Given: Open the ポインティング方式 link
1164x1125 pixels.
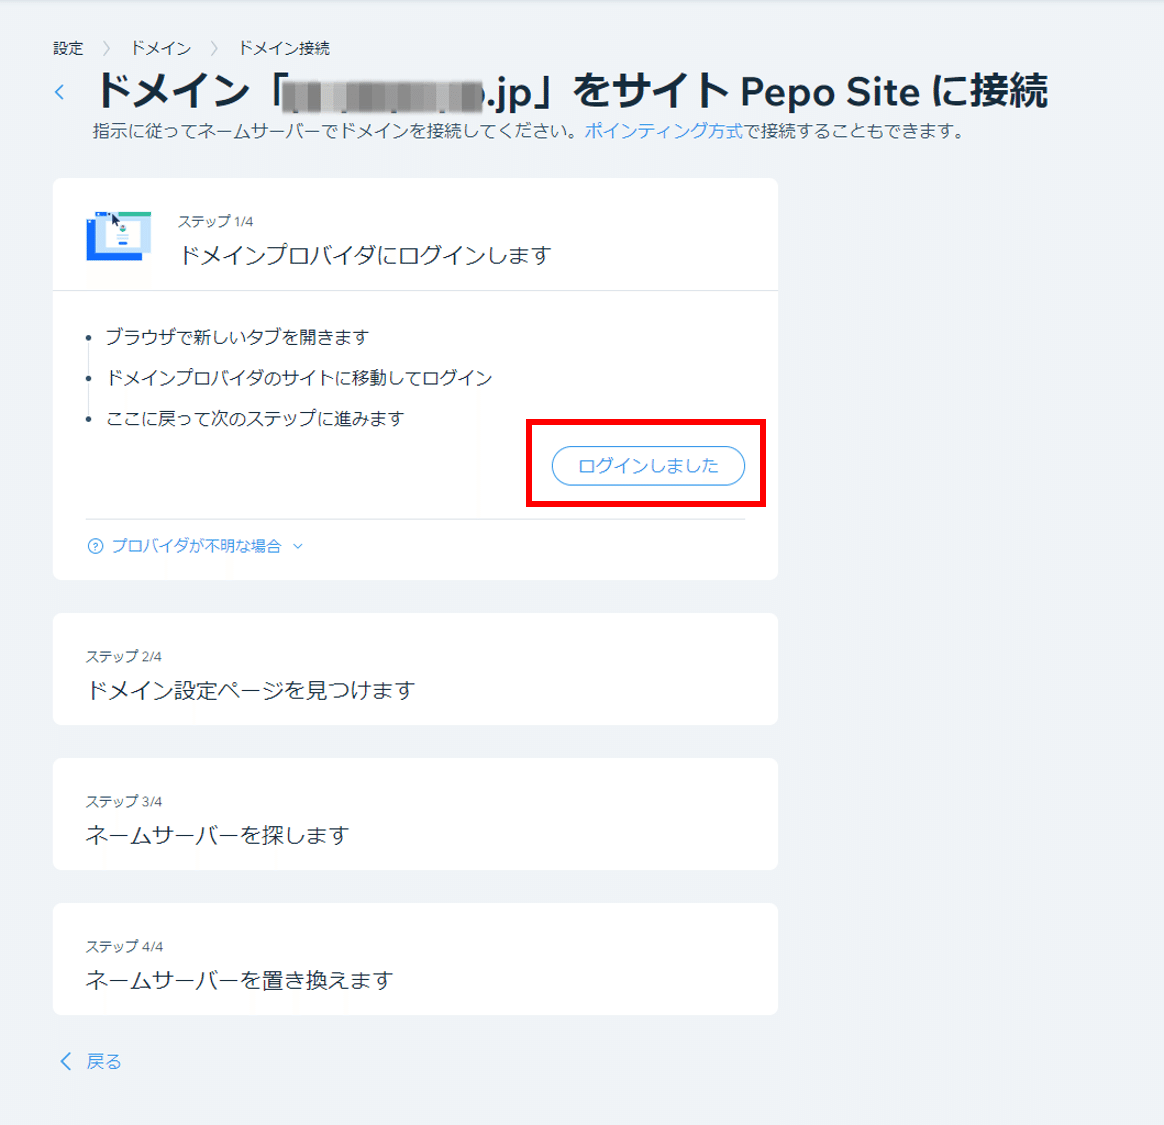Looking at the screenshot, I should 664,131.
